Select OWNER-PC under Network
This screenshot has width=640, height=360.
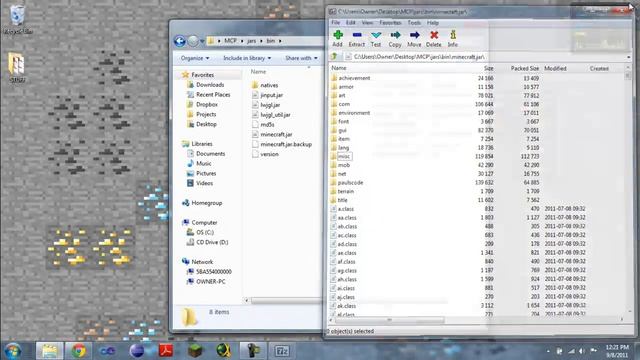211,282
